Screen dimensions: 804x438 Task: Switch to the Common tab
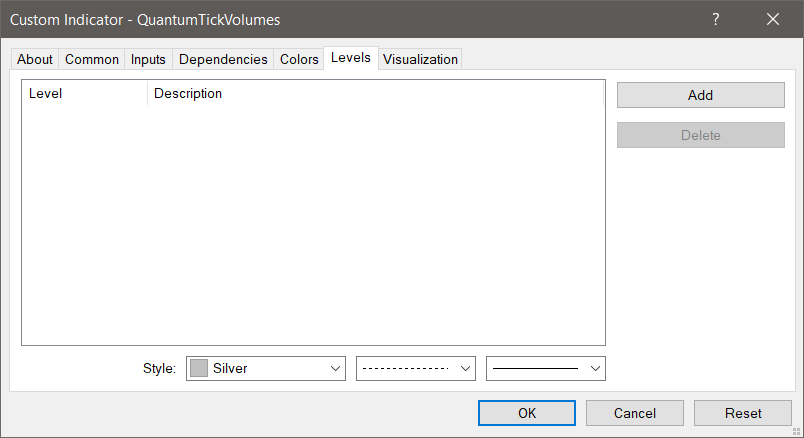tap(92, 59)
